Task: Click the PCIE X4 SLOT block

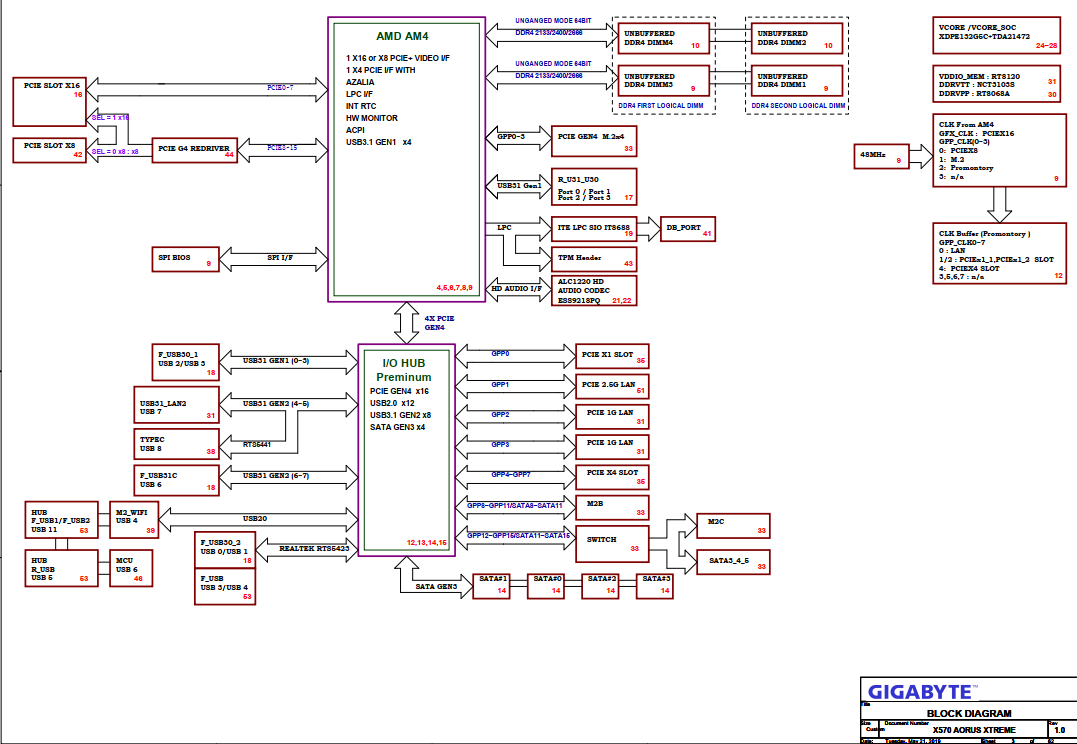Action: click(x=612, y=477)
